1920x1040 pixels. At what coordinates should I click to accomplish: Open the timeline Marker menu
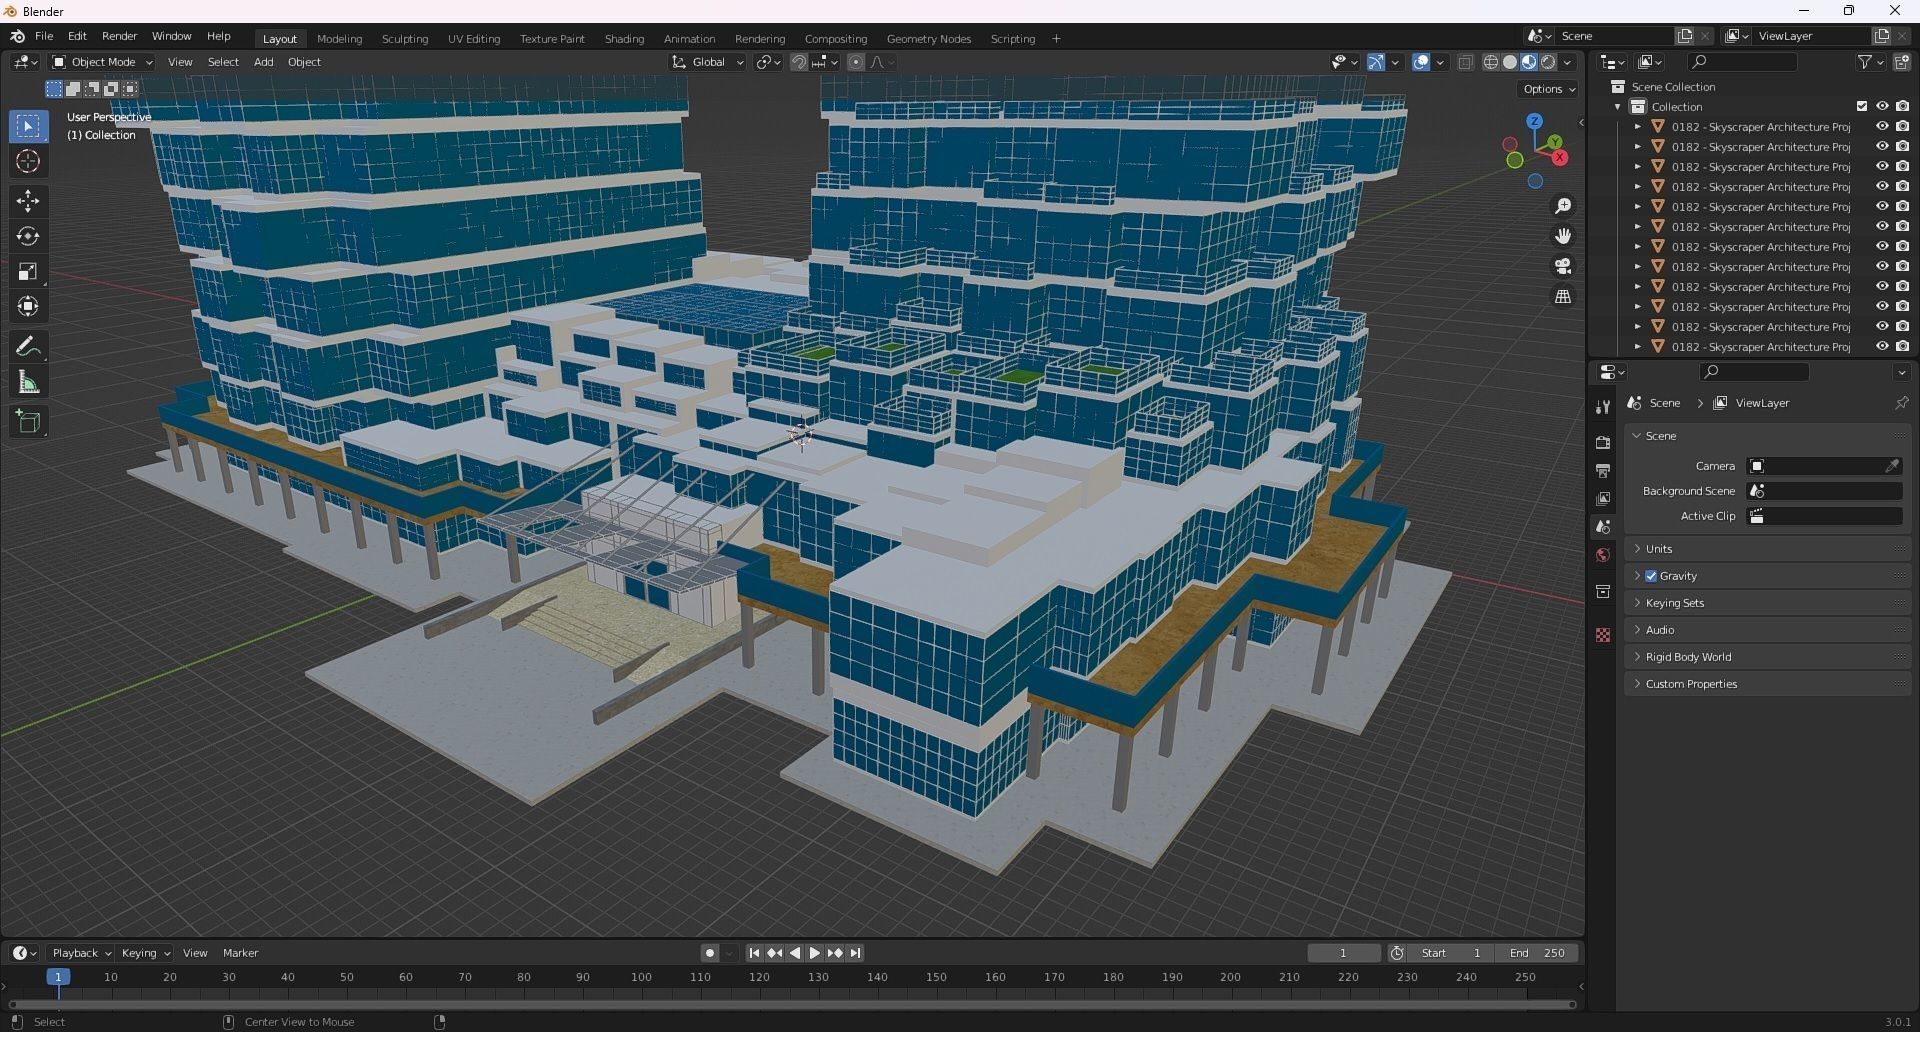240,953
